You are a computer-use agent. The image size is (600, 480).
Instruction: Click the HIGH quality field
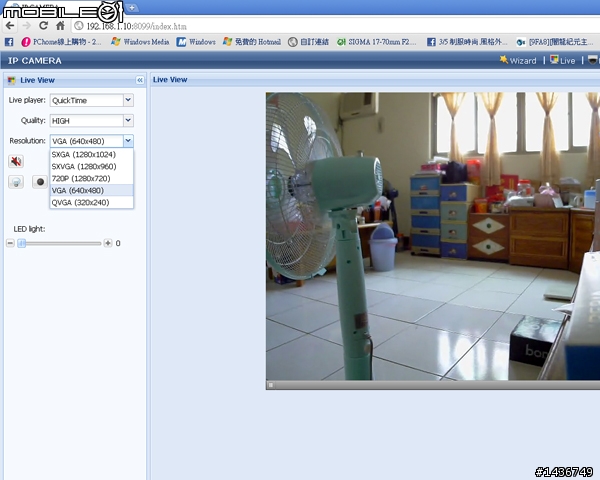click(x=87, y=121)
